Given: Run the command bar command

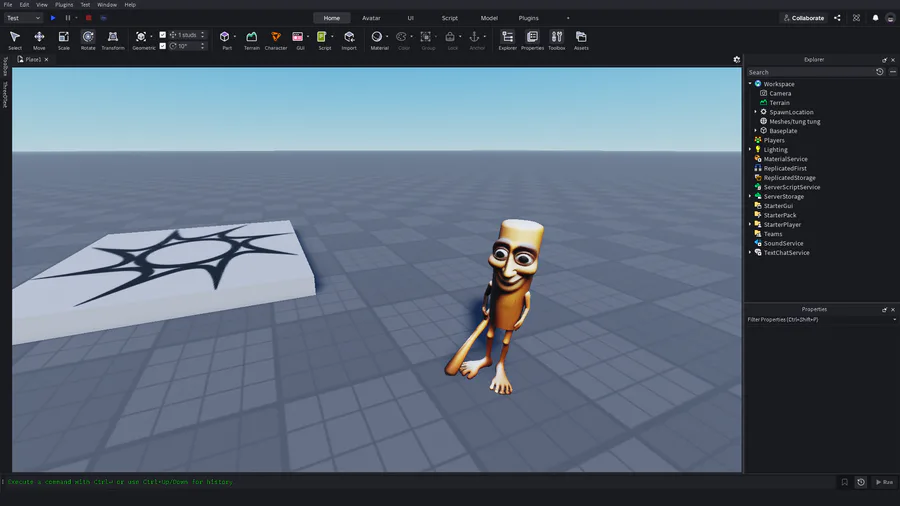Looking at the screenshot, I should 885,482.
